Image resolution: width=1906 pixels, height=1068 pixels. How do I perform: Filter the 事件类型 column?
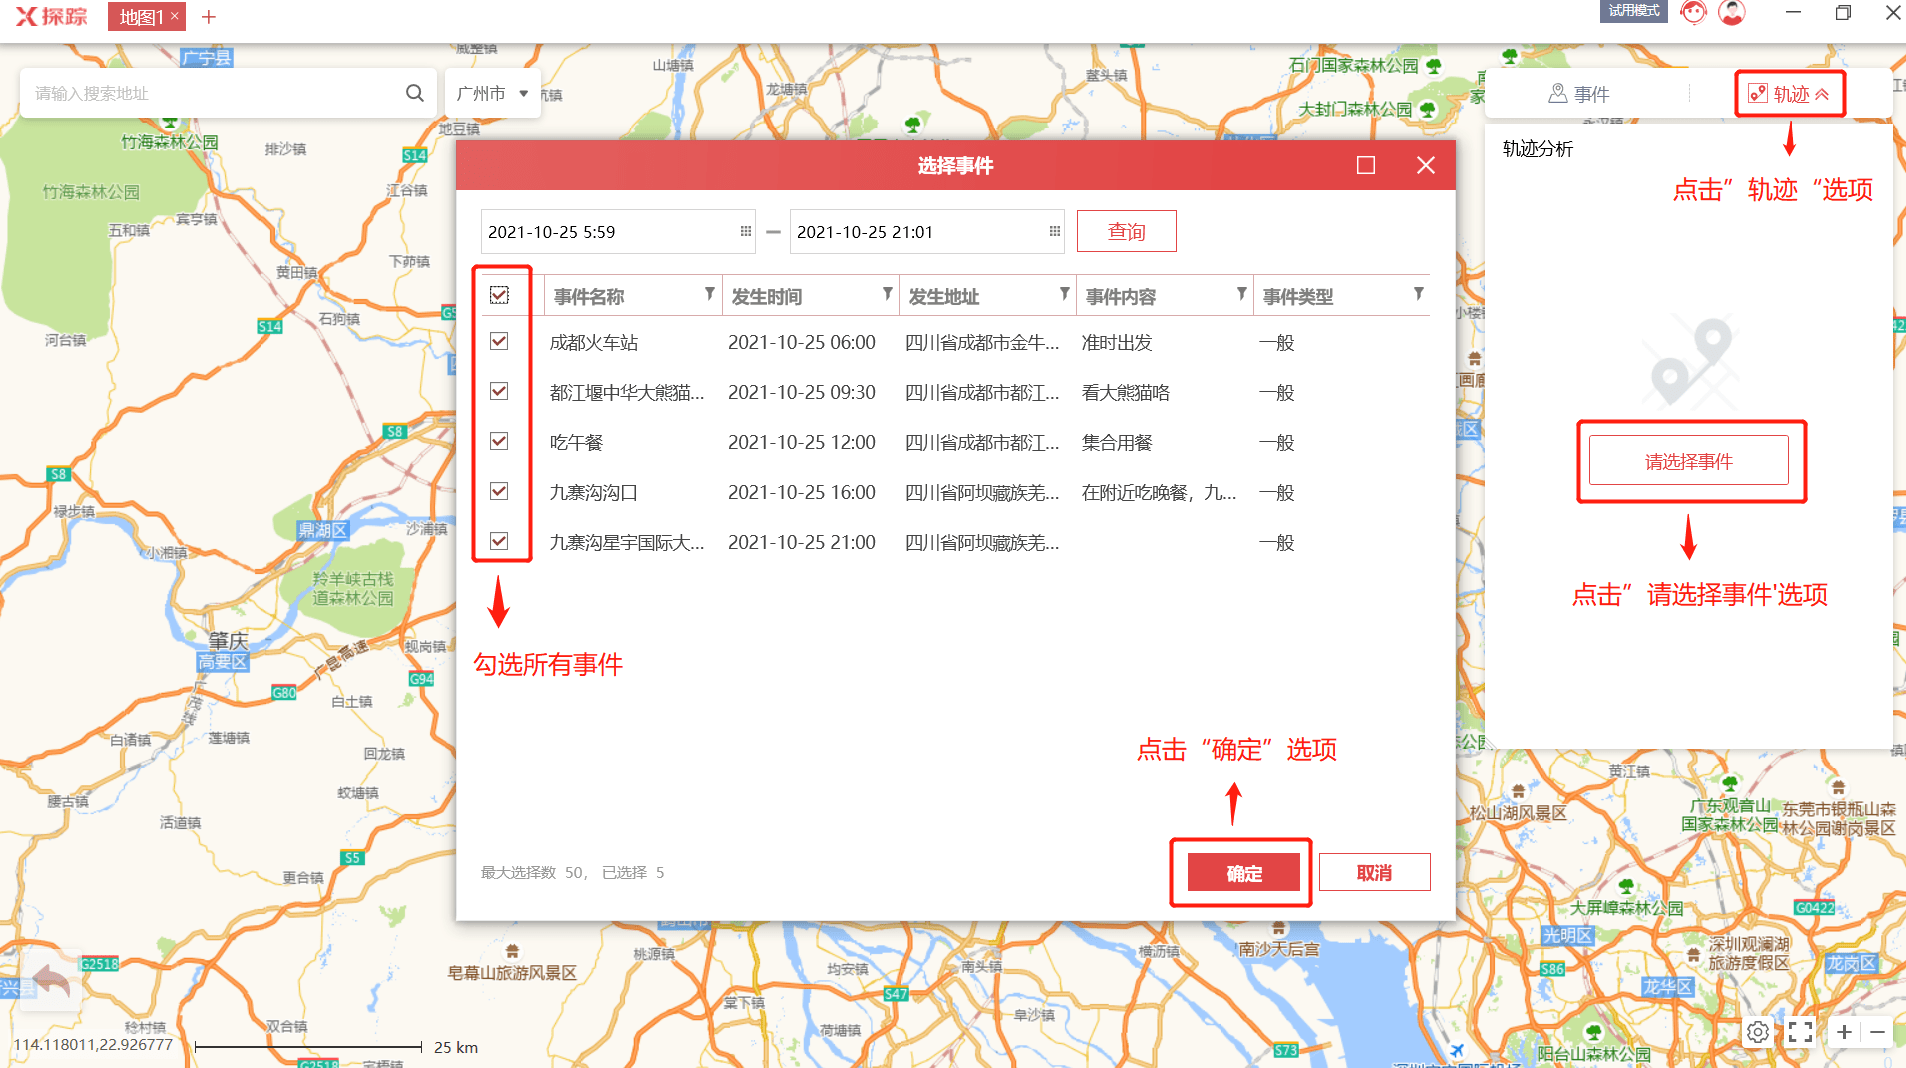point(1418,294)
